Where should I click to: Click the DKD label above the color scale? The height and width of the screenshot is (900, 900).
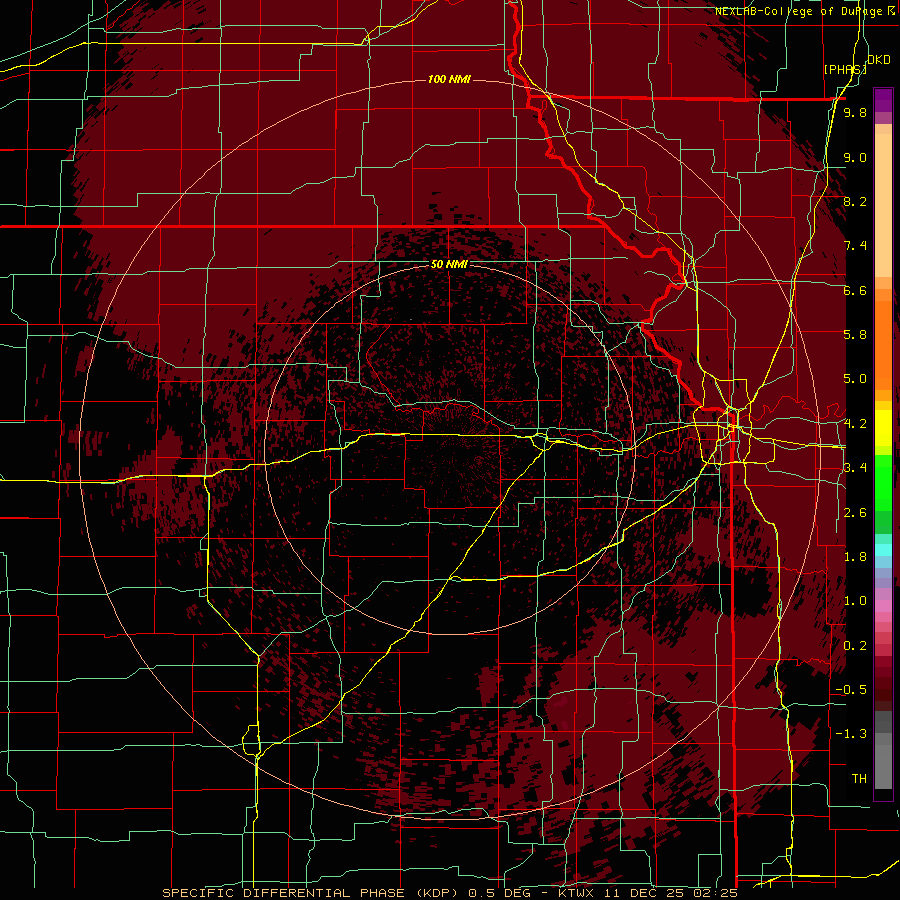(879, 60)
